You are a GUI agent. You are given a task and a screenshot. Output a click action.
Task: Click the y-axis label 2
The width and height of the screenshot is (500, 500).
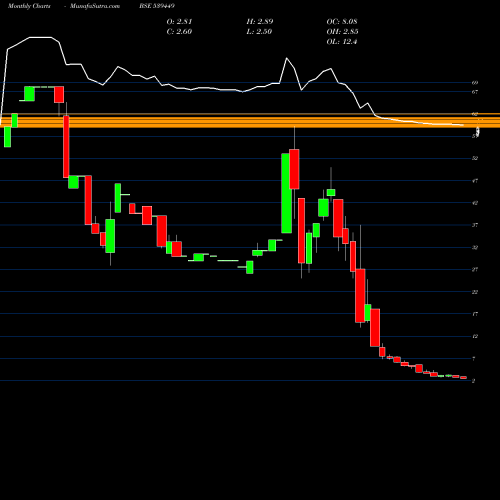coord(474,381)
